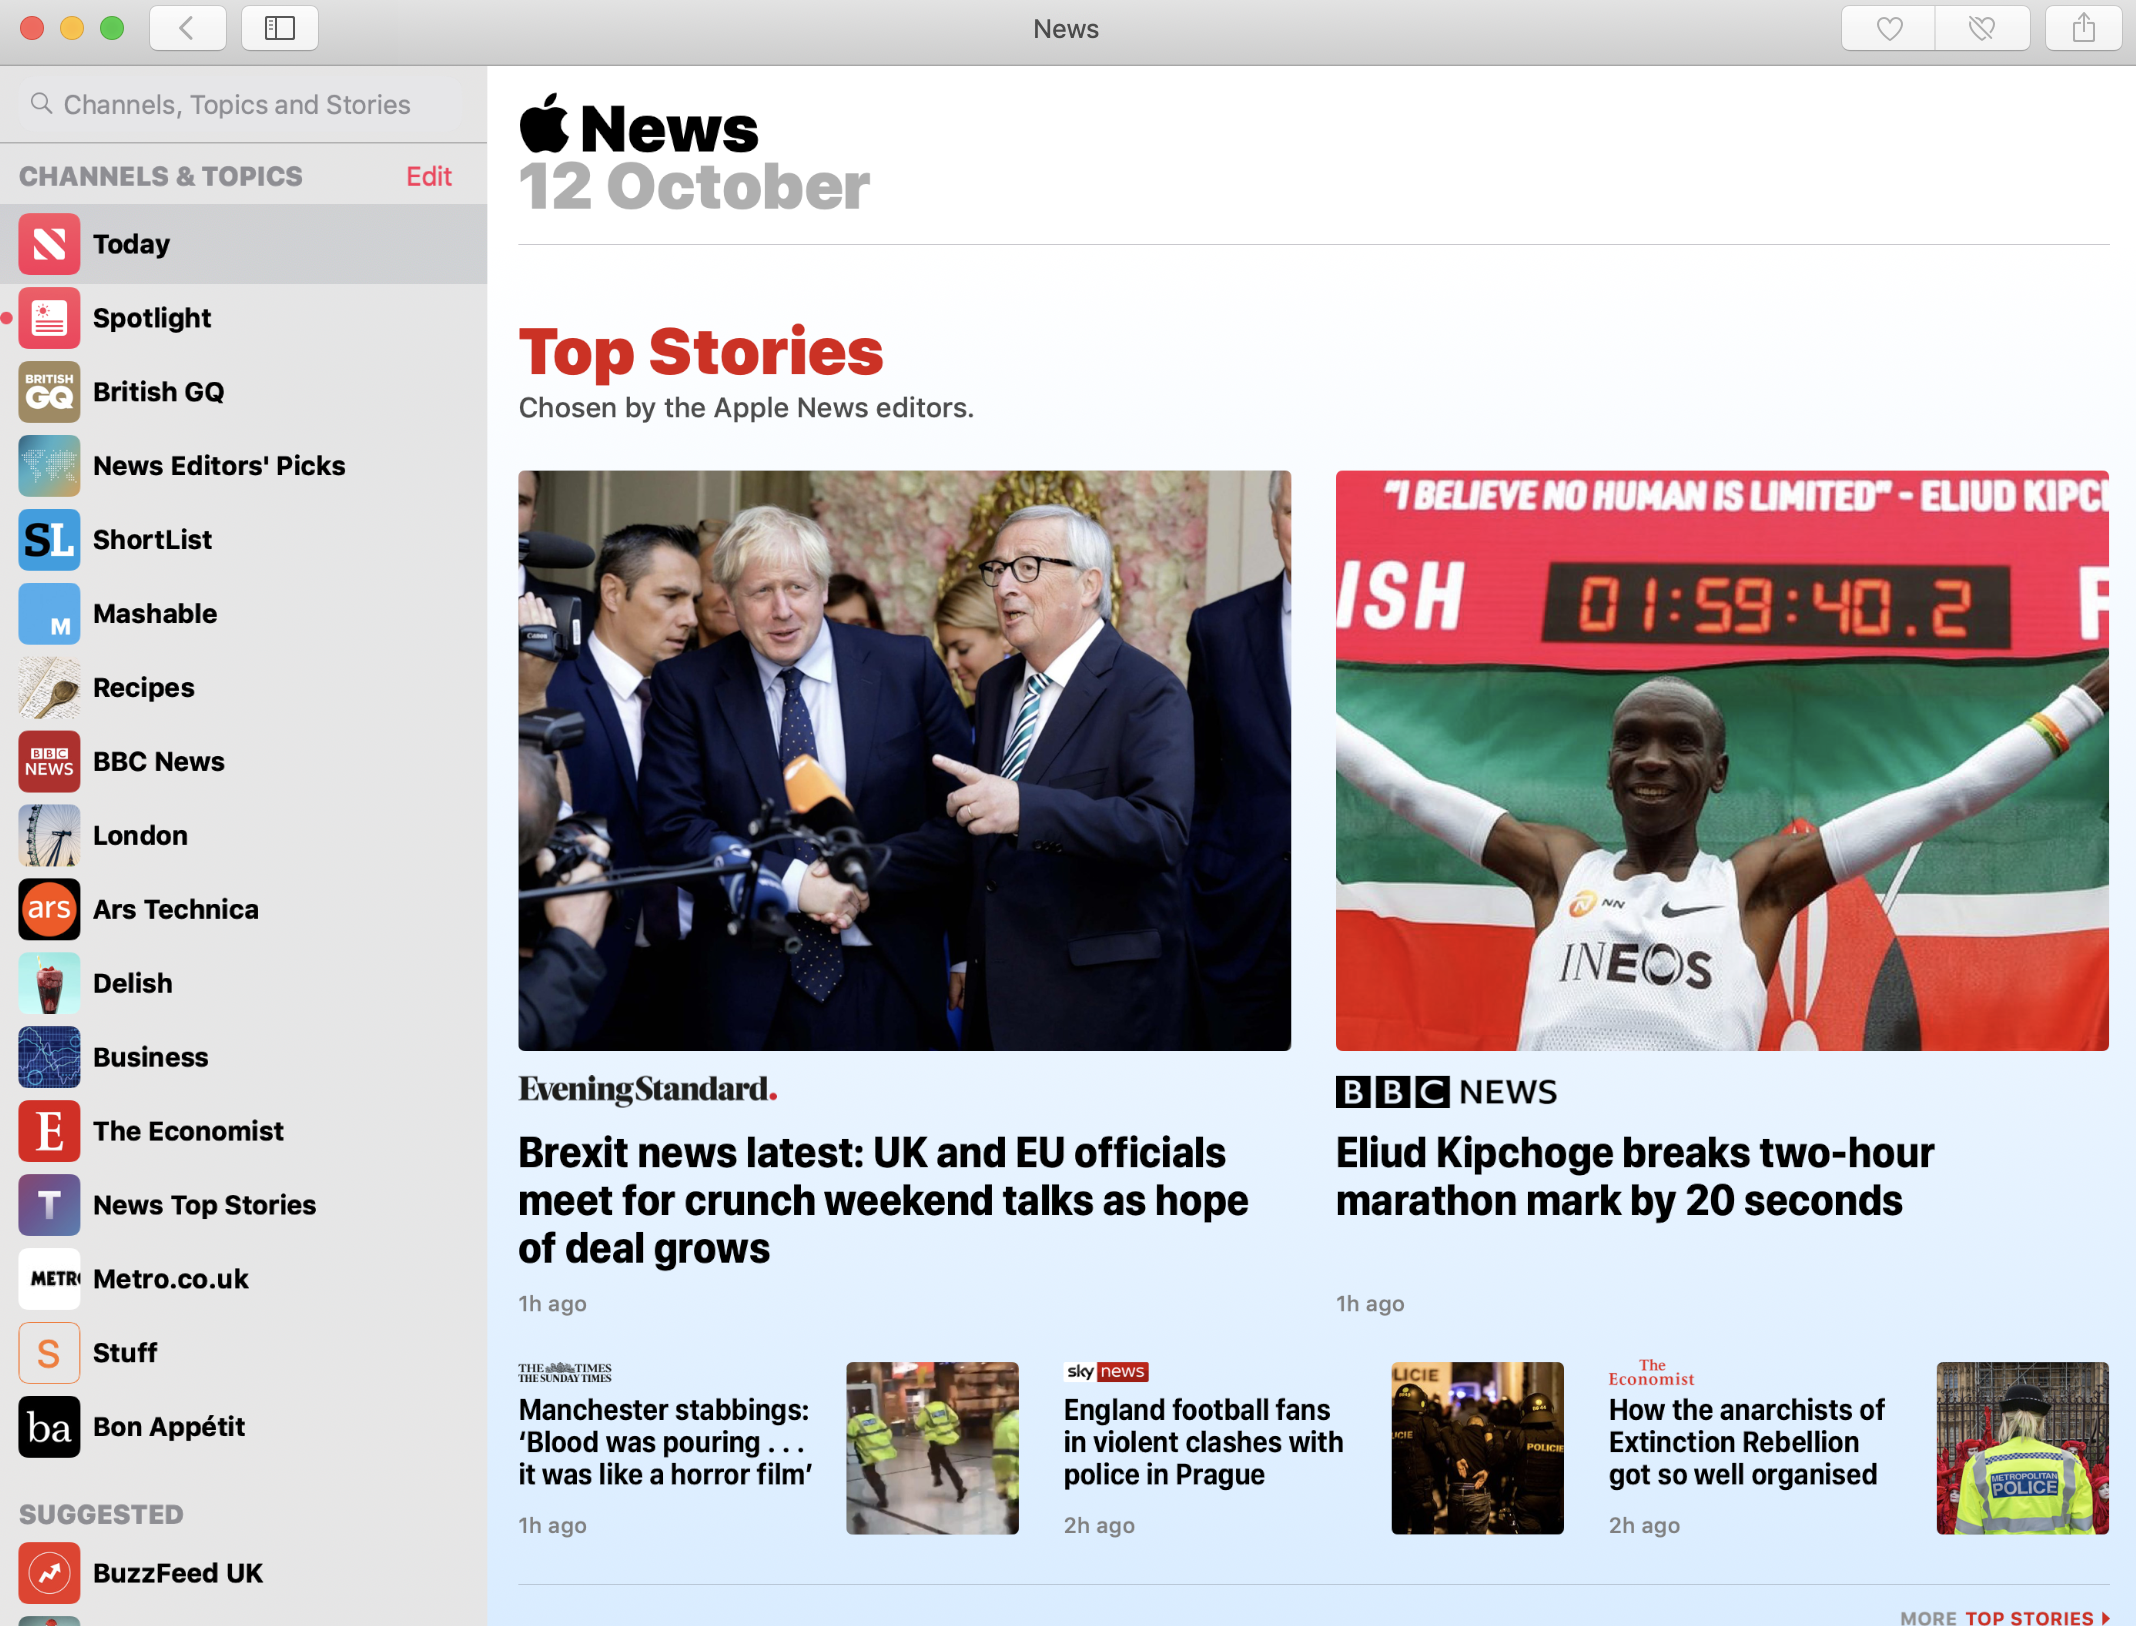Open the share button in toolbar
This screenshot has width=2136, height=1626.
pyautogui.click(x=2083, y=28)
